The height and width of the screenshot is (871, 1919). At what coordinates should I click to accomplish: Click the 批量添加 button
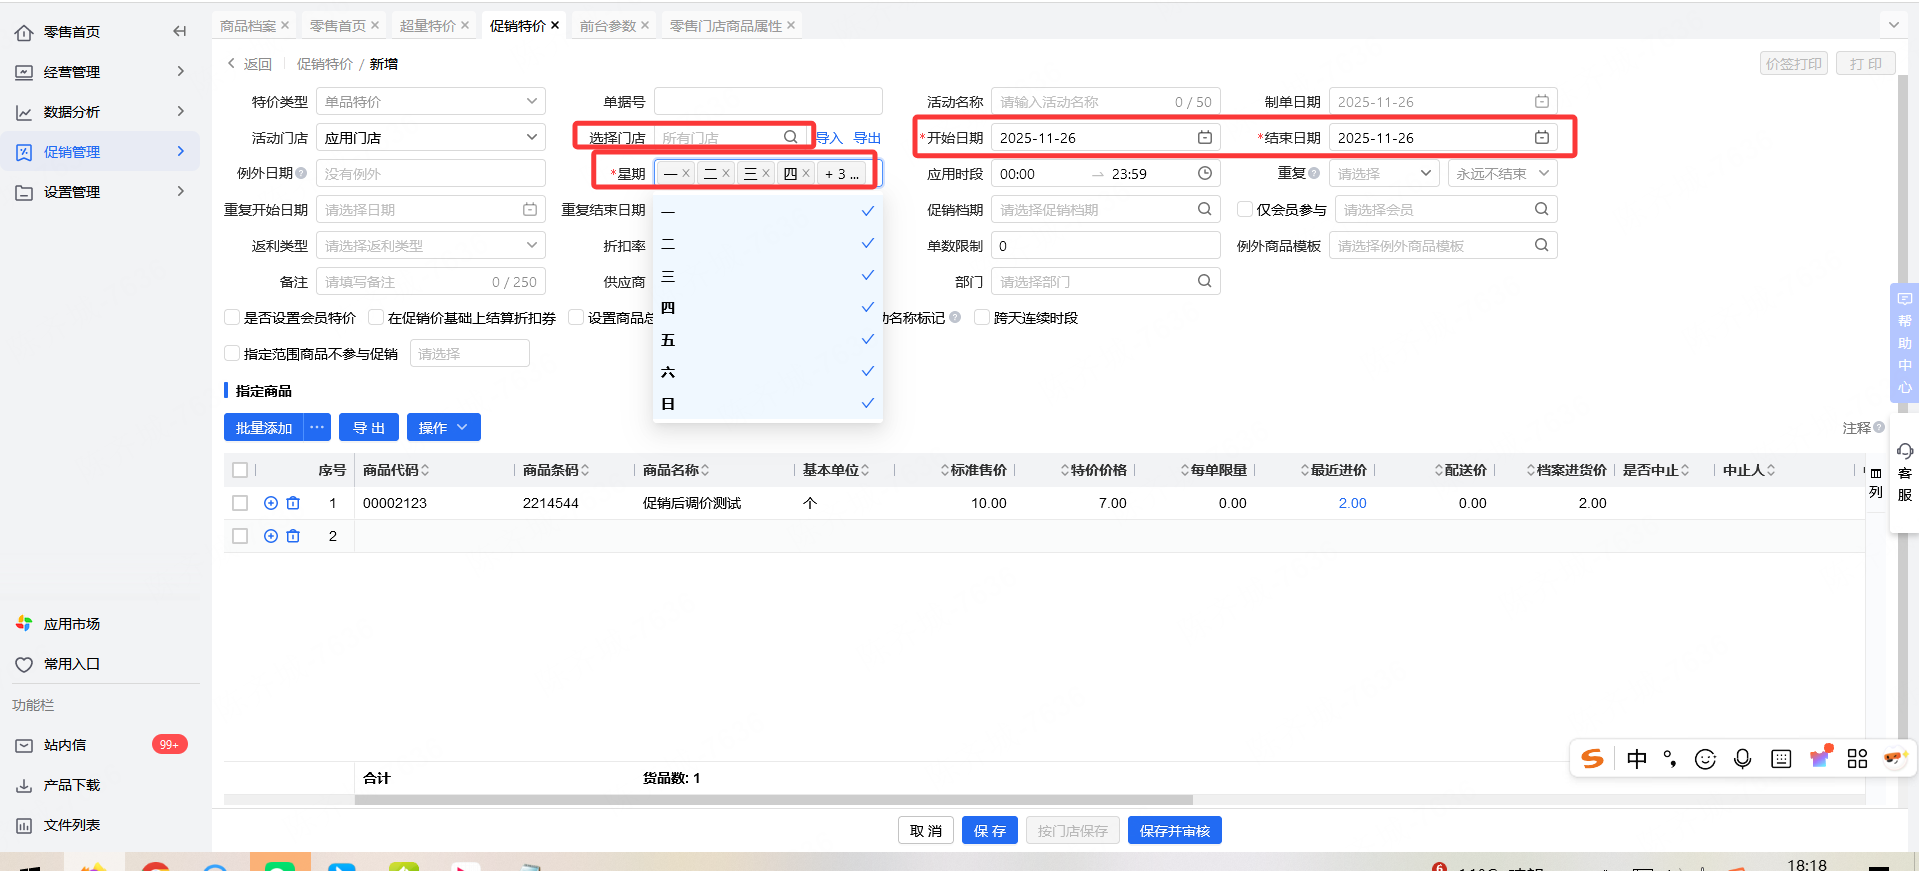[x=264, y=428]
